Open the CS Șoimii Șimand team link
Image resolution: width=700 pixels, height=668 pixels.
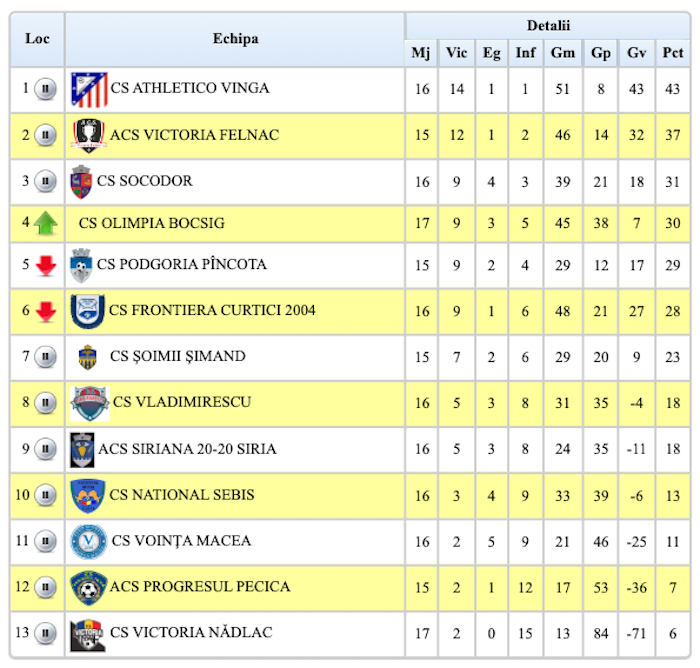coord(177,356)
